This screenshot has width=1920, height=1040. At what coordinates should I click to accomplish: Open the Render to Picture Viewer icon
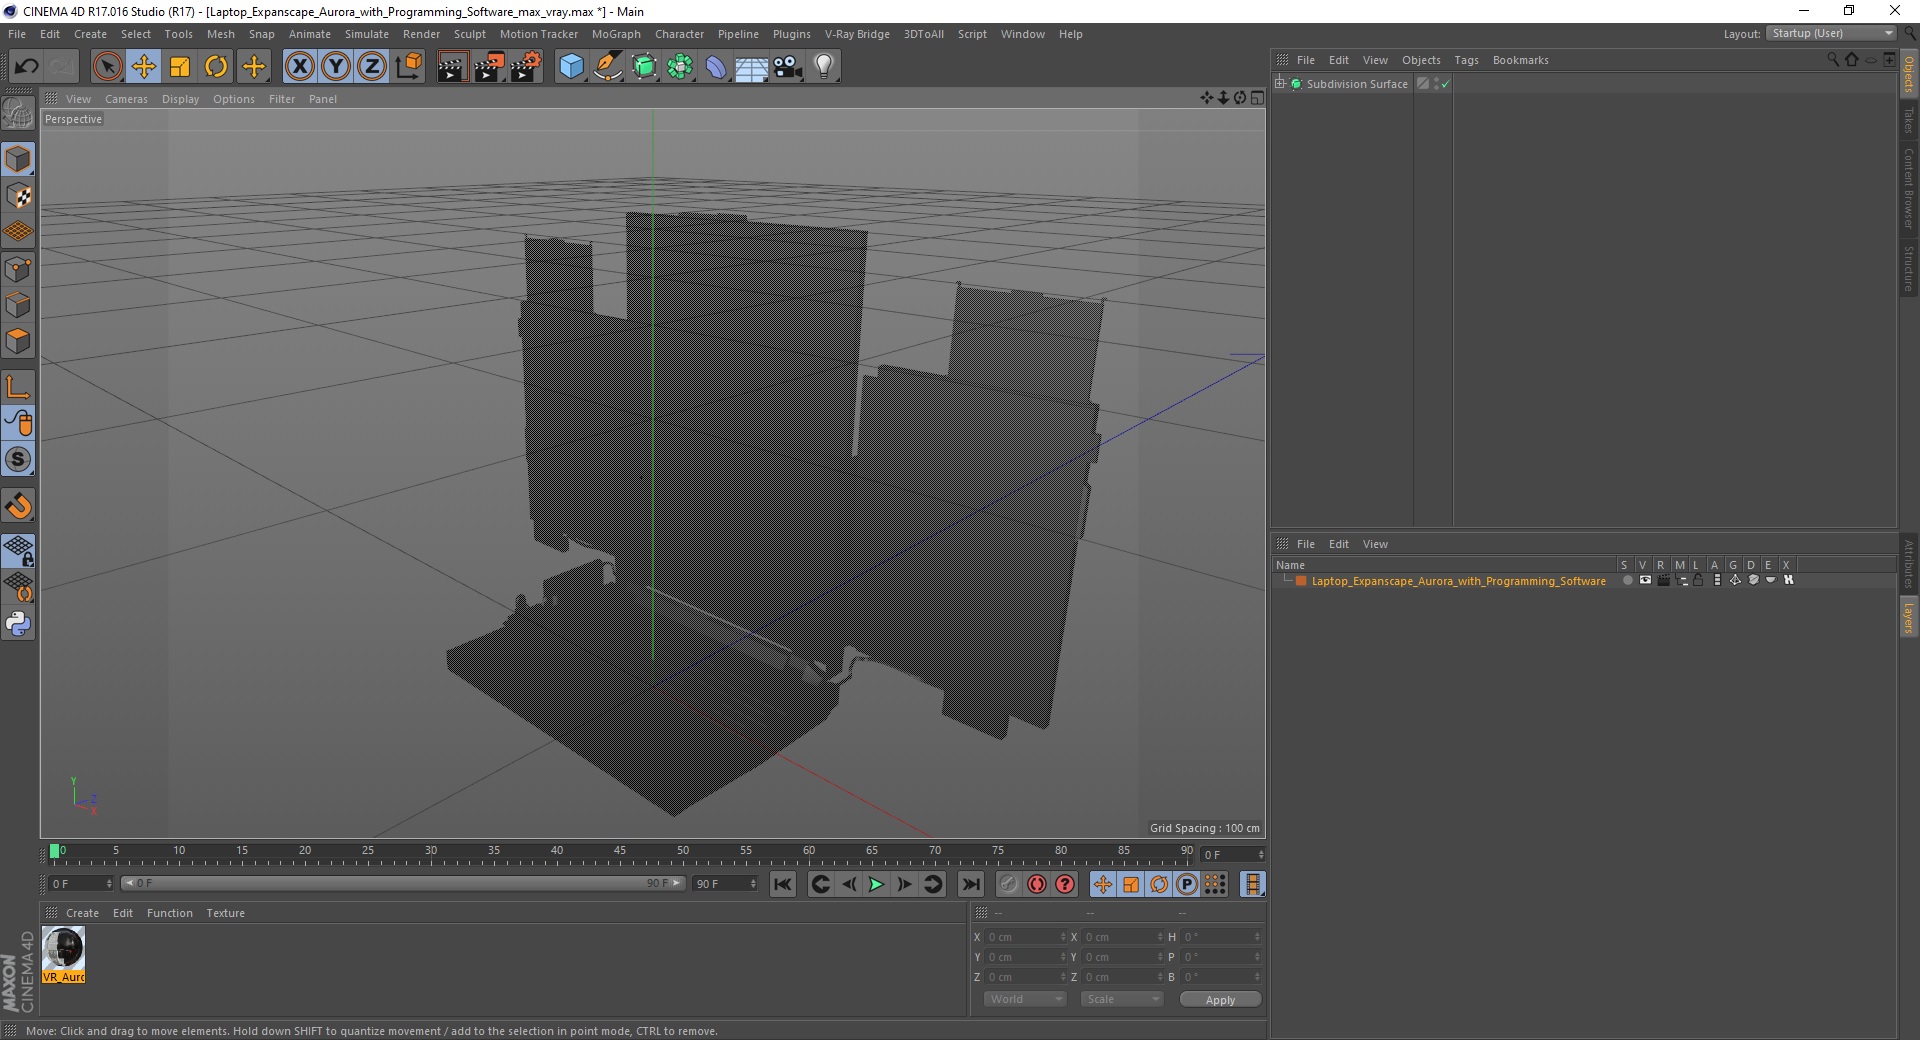(x=489, y=67)
